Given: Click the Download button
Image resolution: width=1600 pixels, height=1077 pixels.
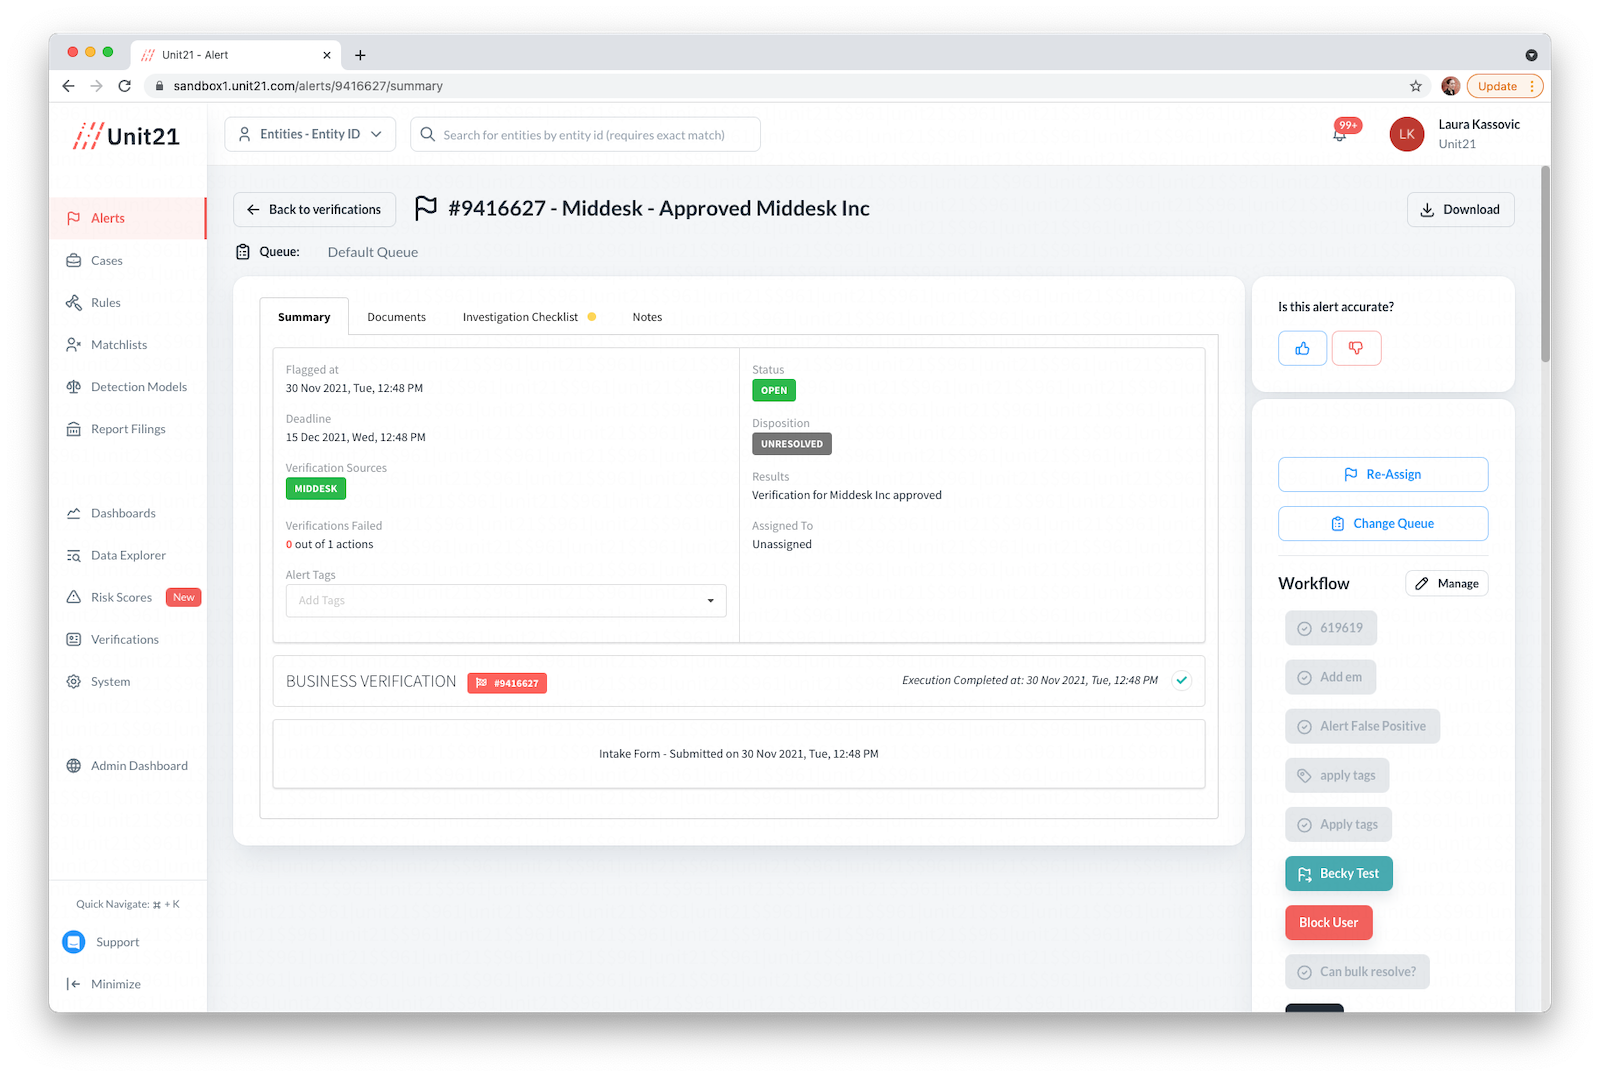Looking at the screenshot, I should (1460, 209).
